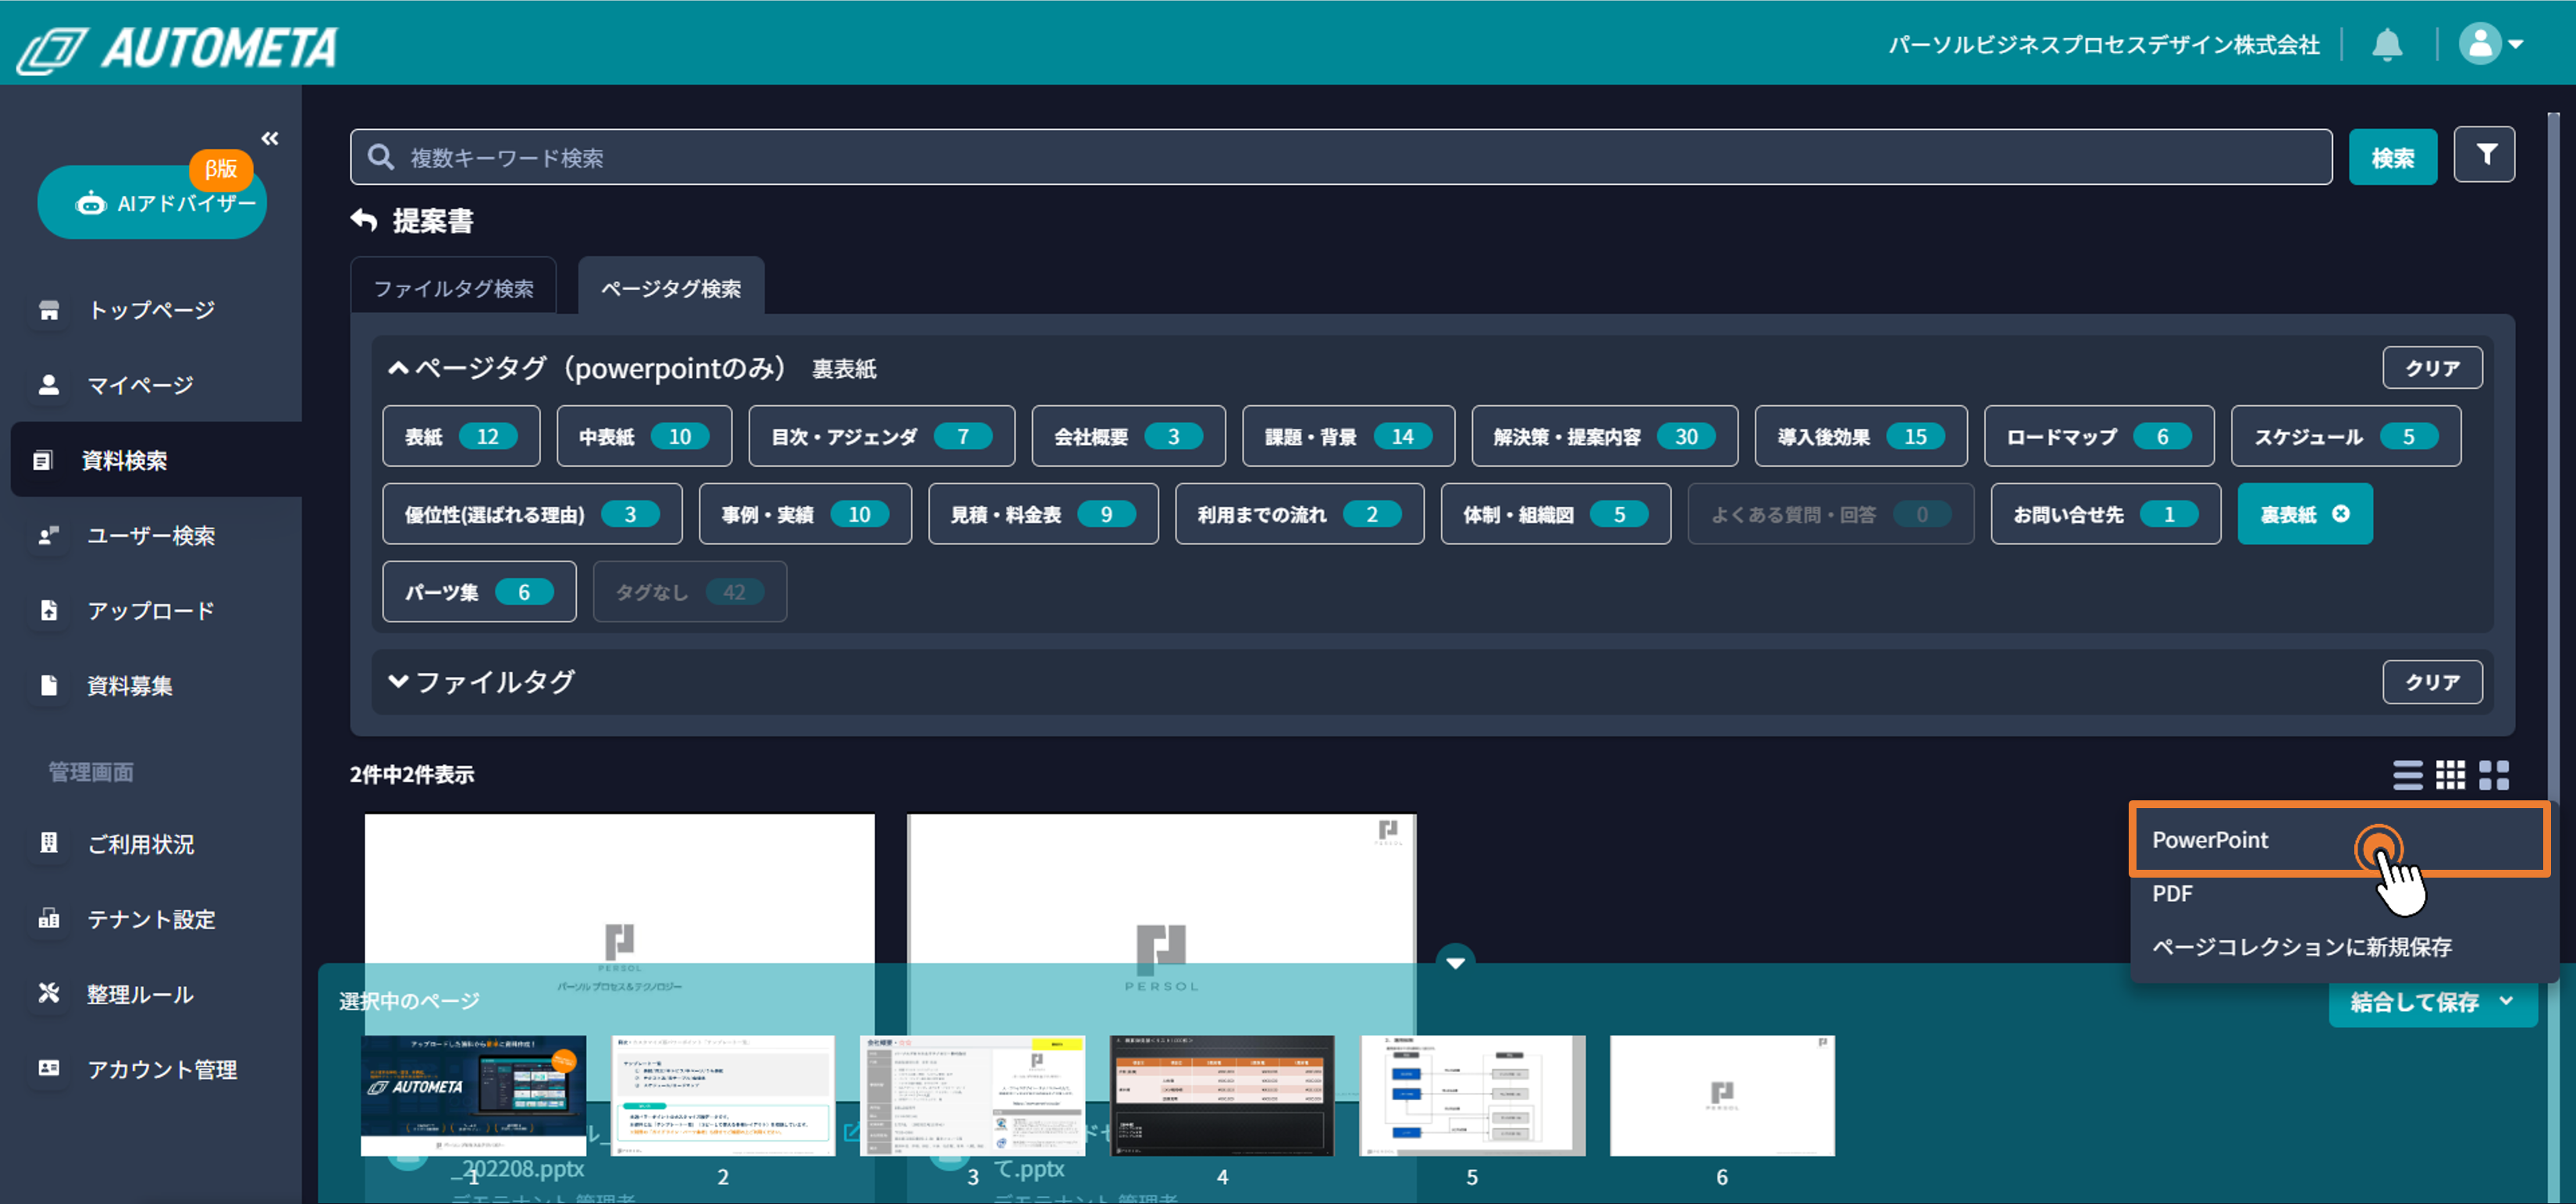Select selected page thumbnail 3

(x=972, y=1096)
